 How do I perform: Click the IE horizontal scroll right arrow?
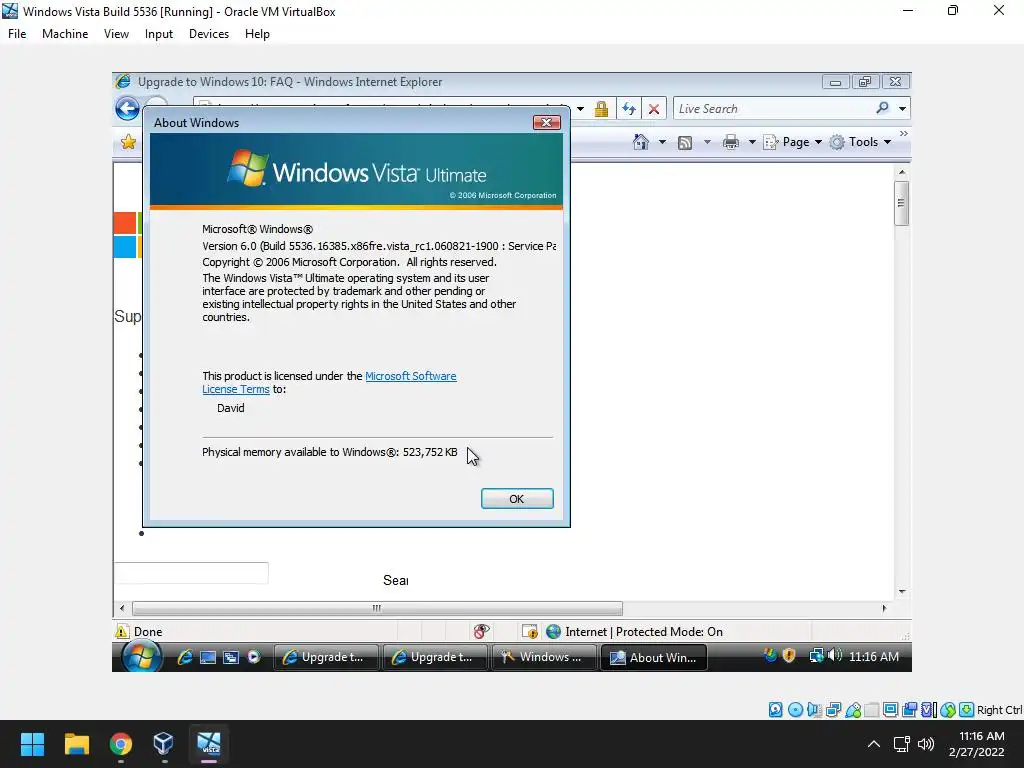(x=884, y=608)
